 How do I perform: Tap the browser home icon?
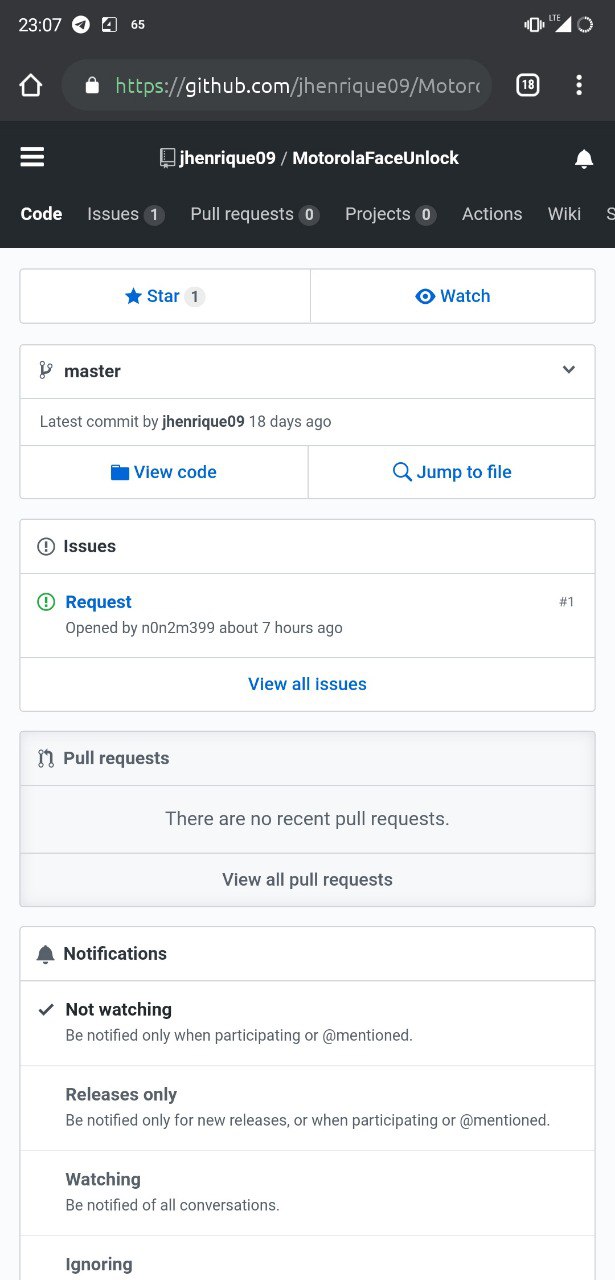tap(31, 86)
